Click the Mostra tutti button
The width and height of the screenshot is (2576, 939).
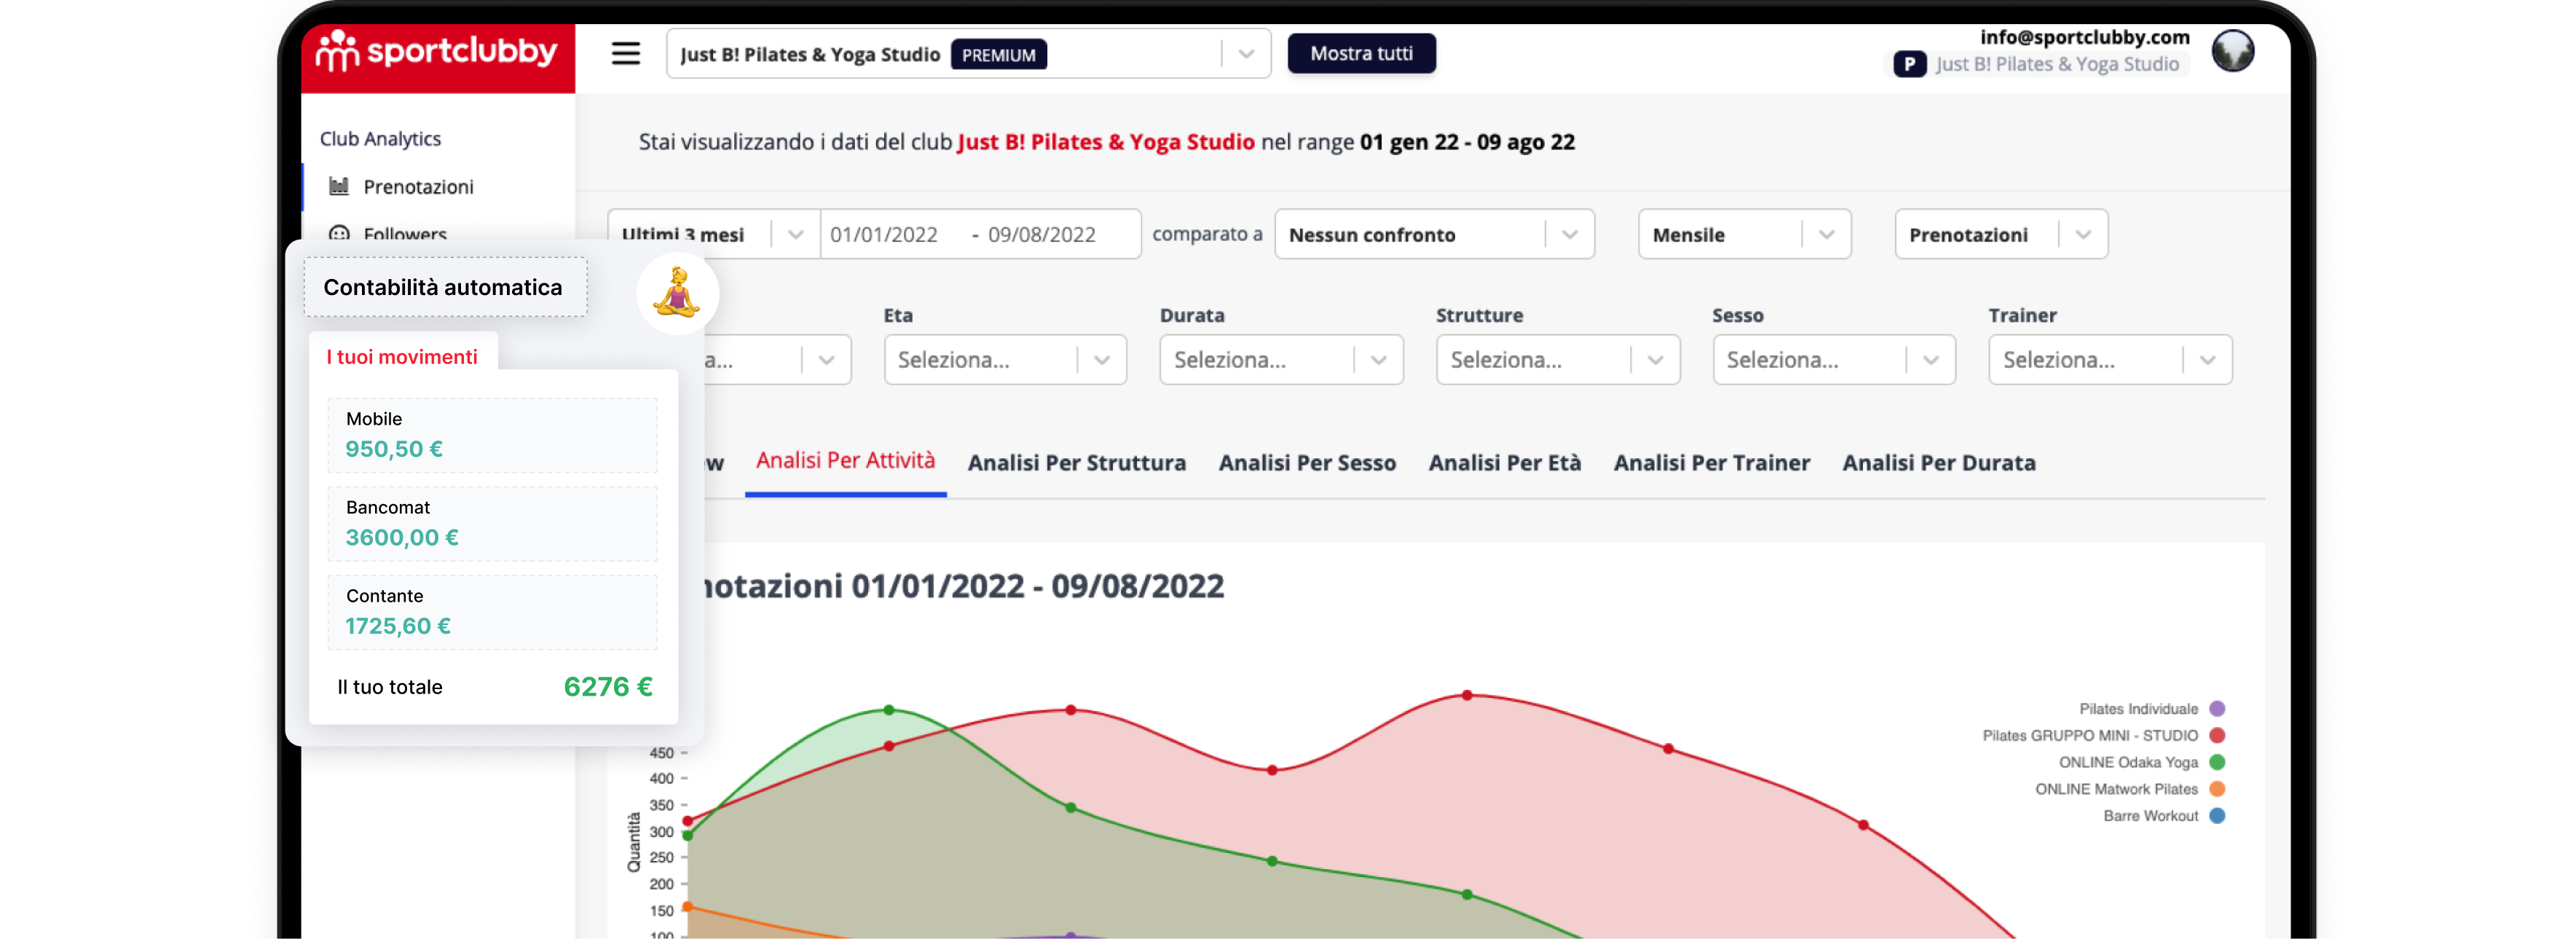coord(1361,53)
